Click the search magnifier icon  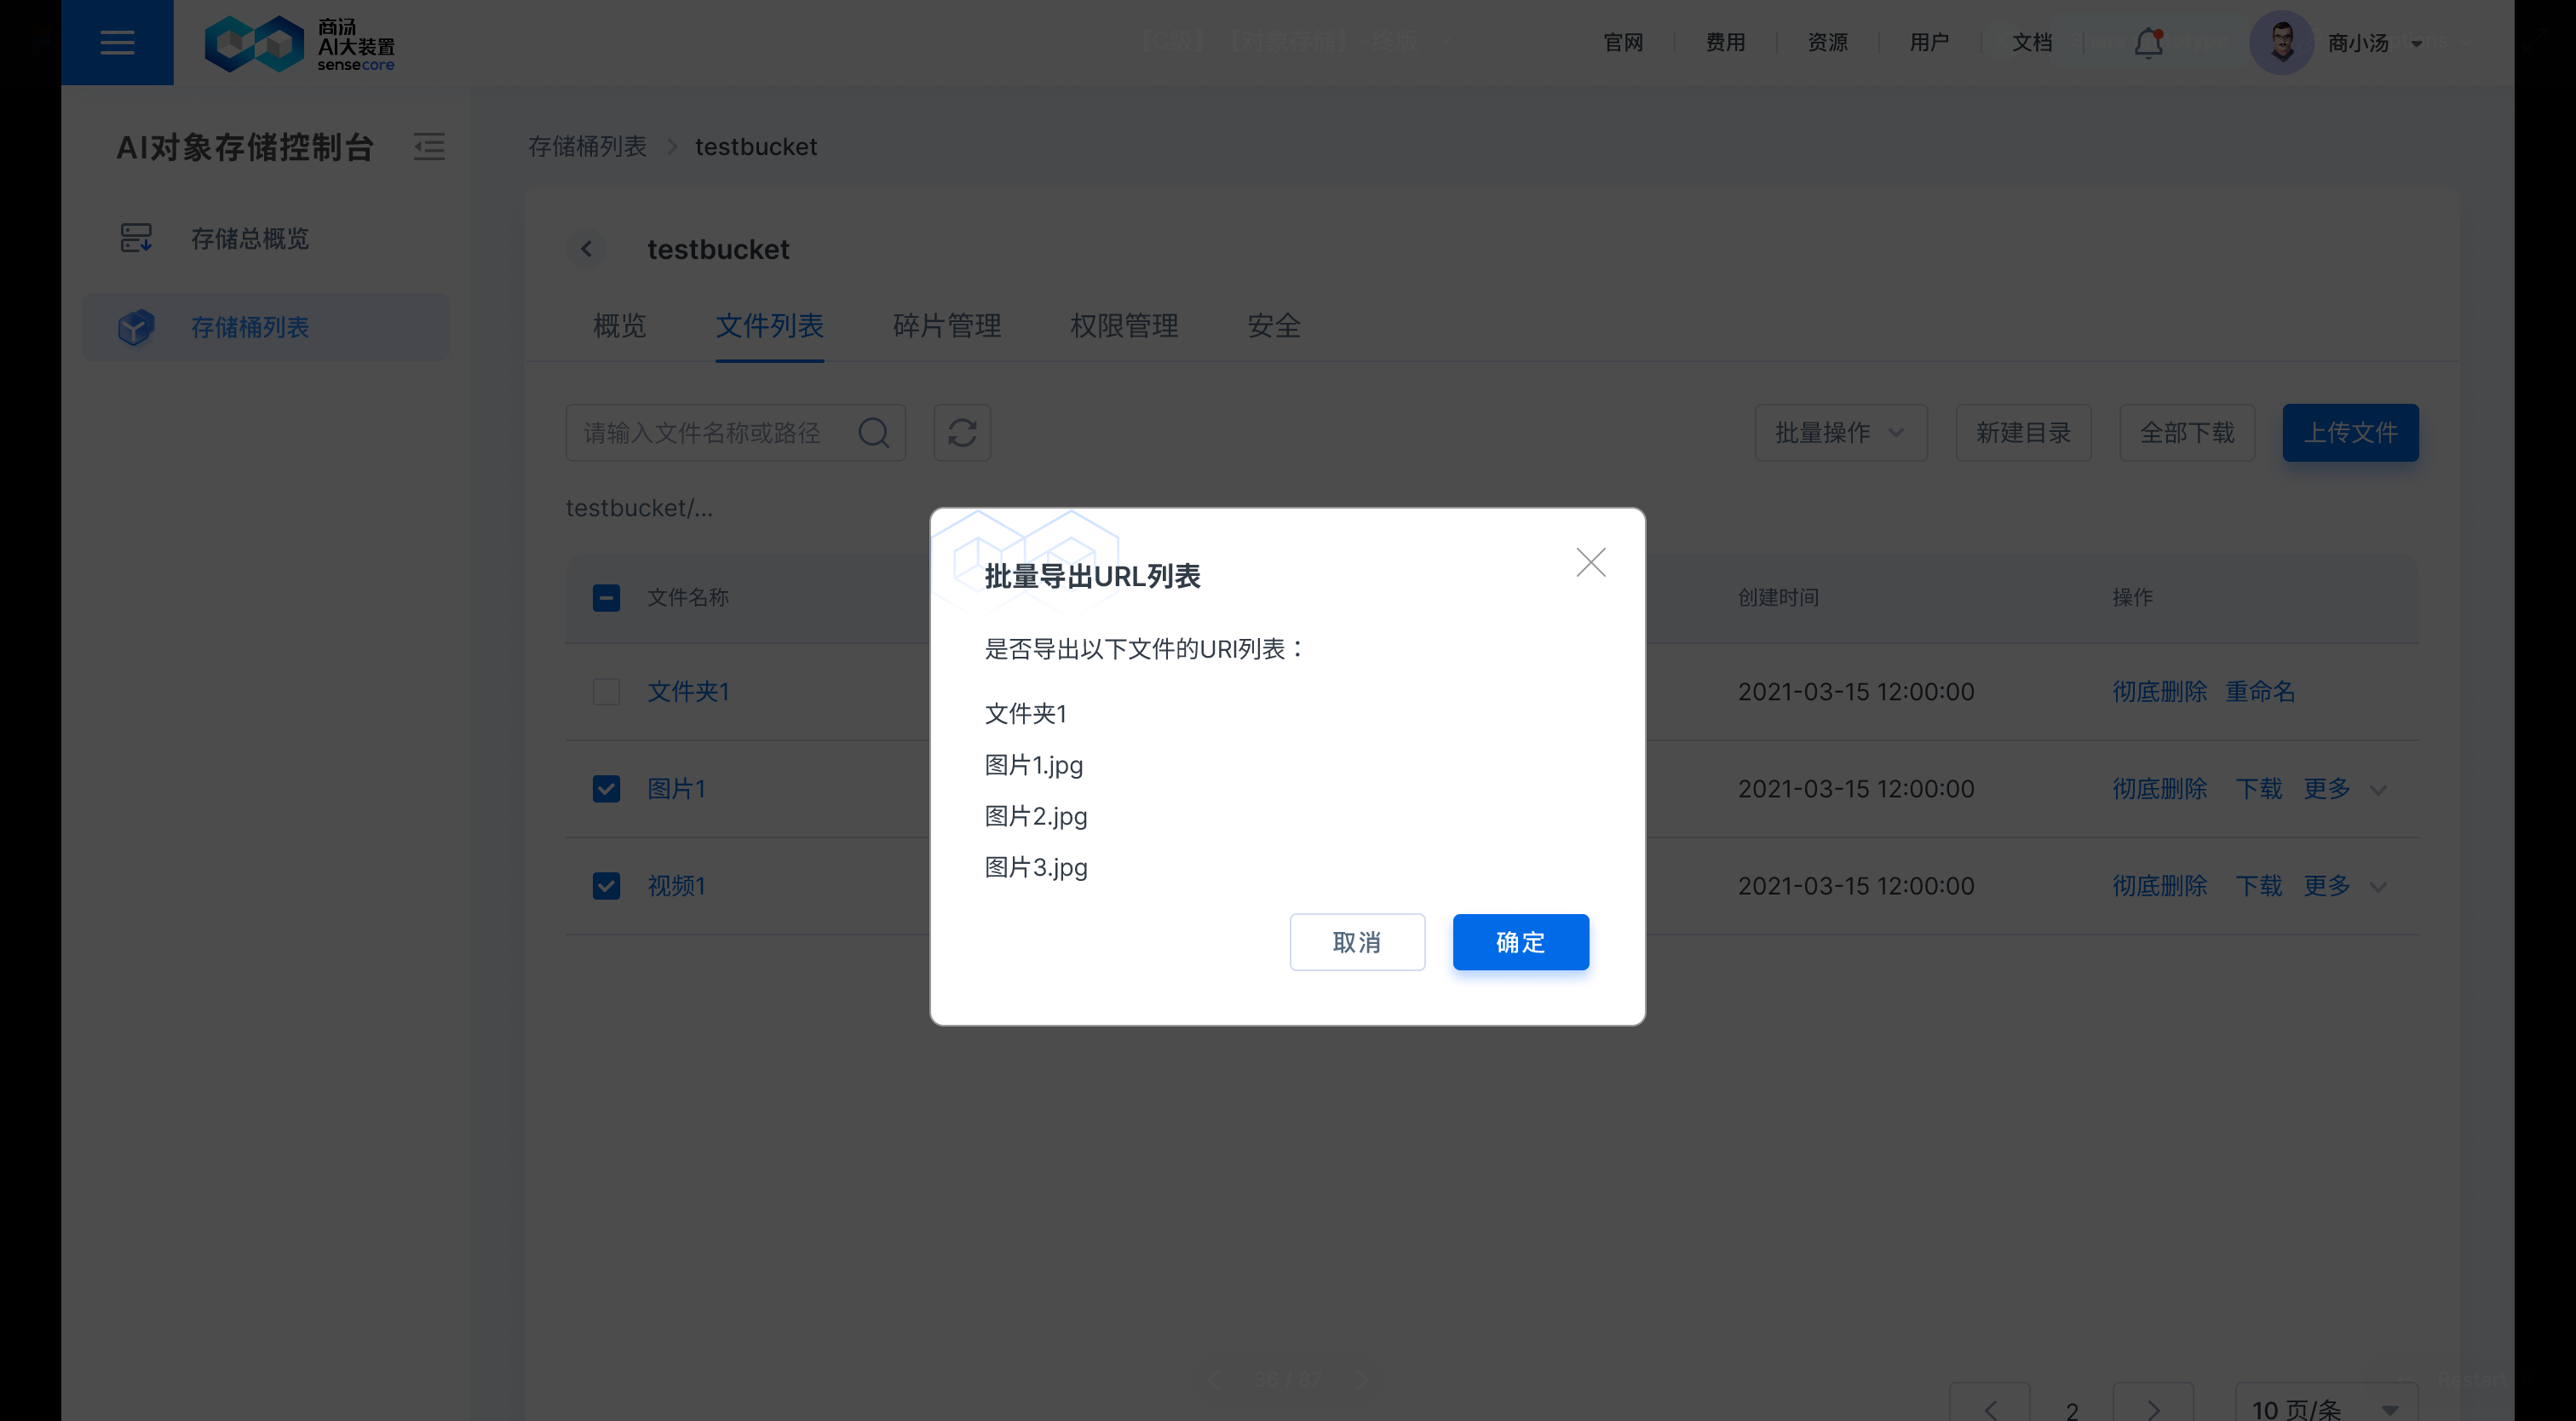[x=873, y=432]
